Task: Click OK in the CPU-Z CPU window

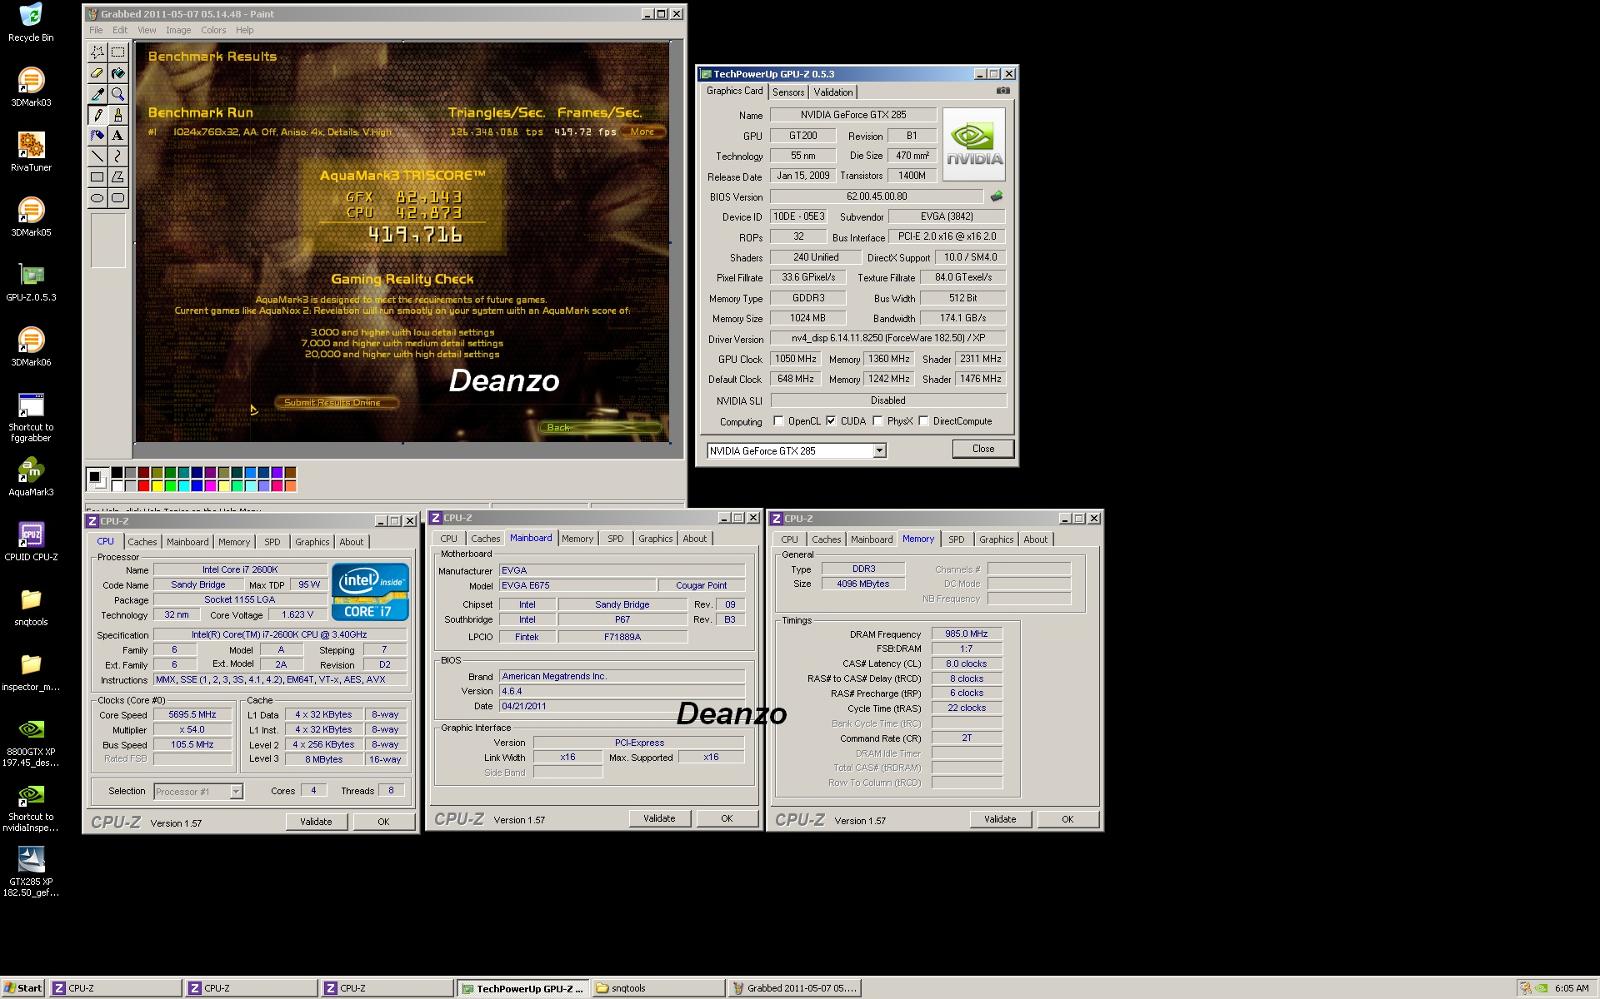Action: click(383, 821)
